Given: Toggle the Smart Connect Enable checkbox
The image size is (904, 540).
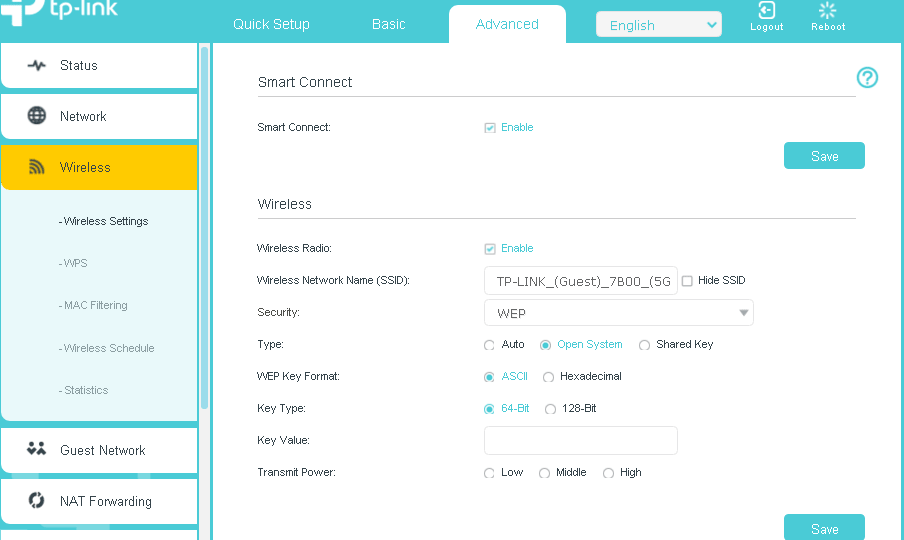Looking at the screenshot, I should point(490,128).
